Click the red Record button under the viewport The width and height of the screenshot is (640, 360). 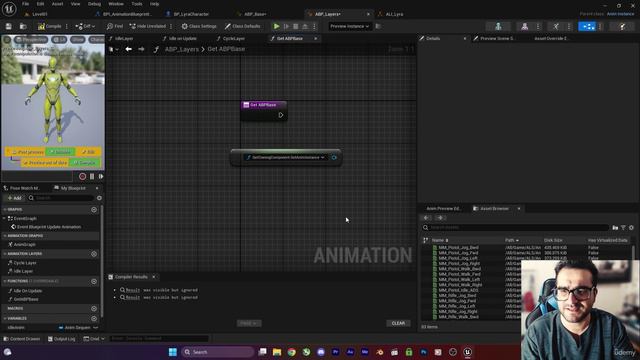(x=82, y=176)
